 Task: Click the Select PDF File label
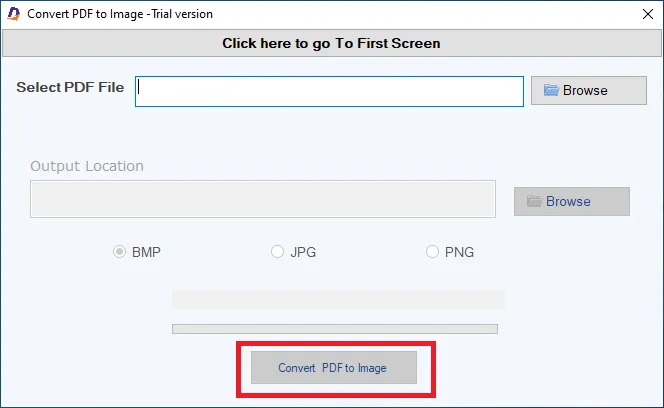[x=70, y=87]
